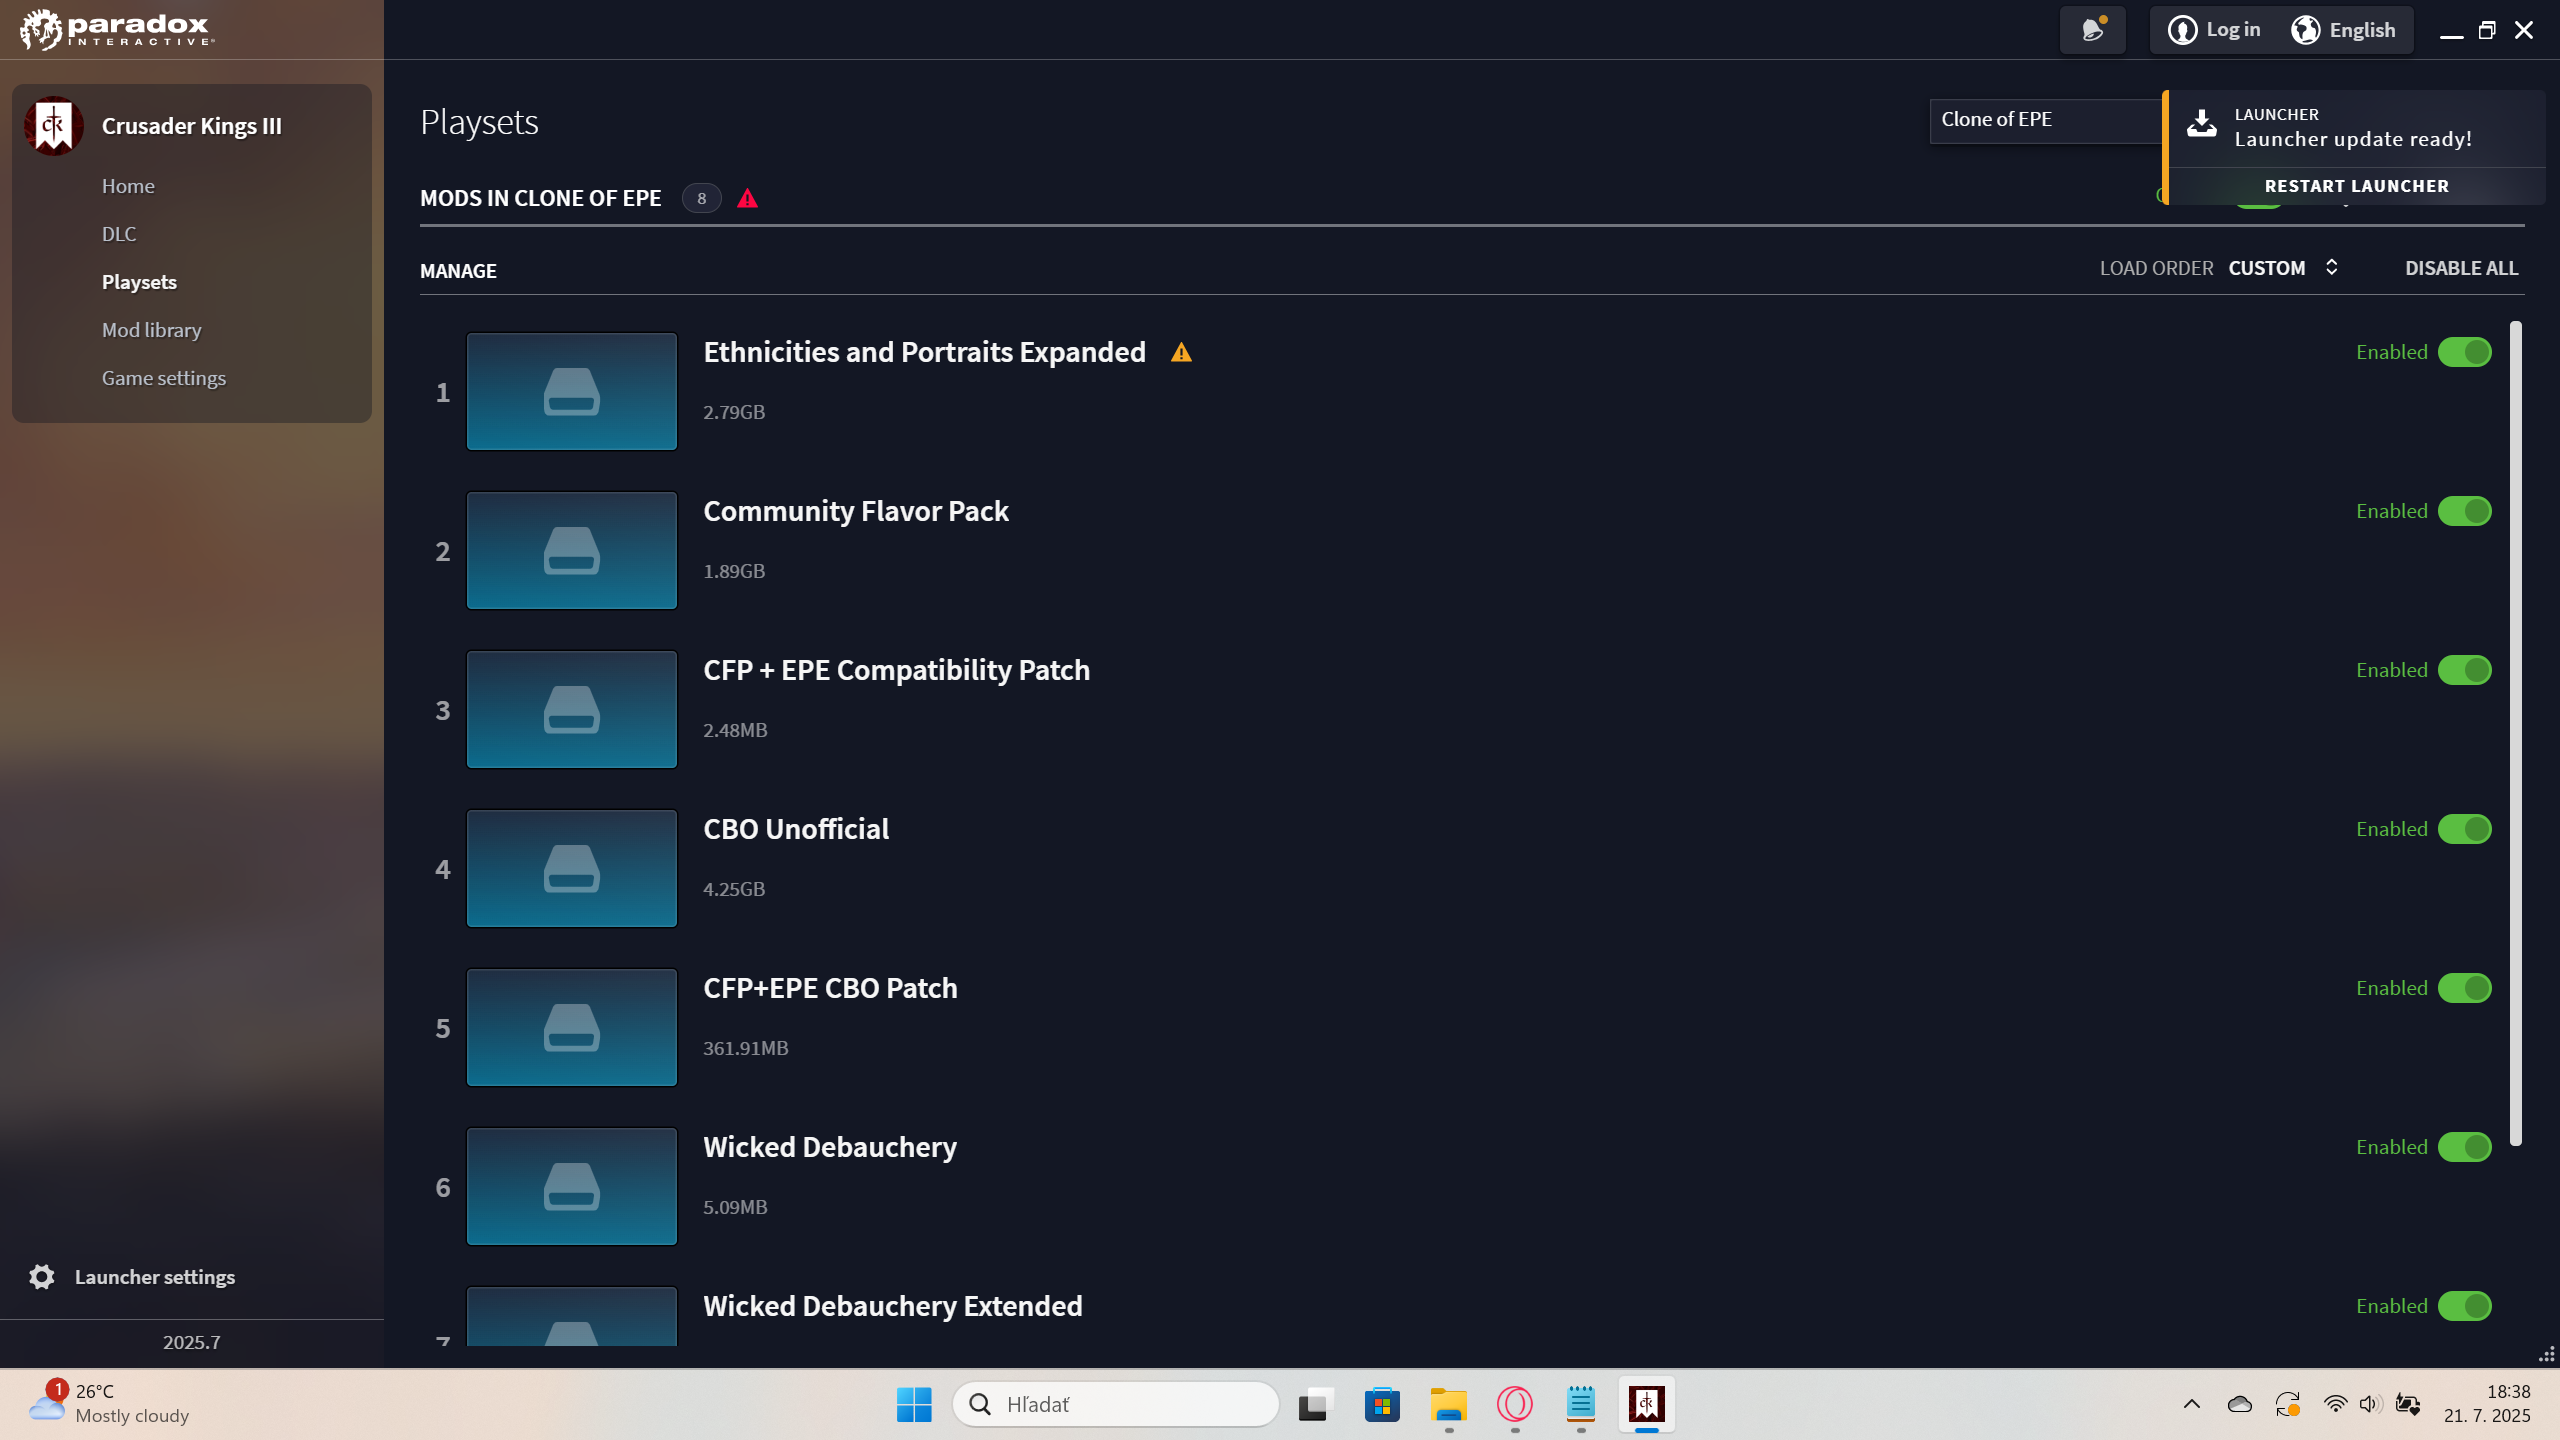Select the CFP+EPE CBO Patch title
The height and width of the screenshot is (1440, 2560).
(830, 988)
